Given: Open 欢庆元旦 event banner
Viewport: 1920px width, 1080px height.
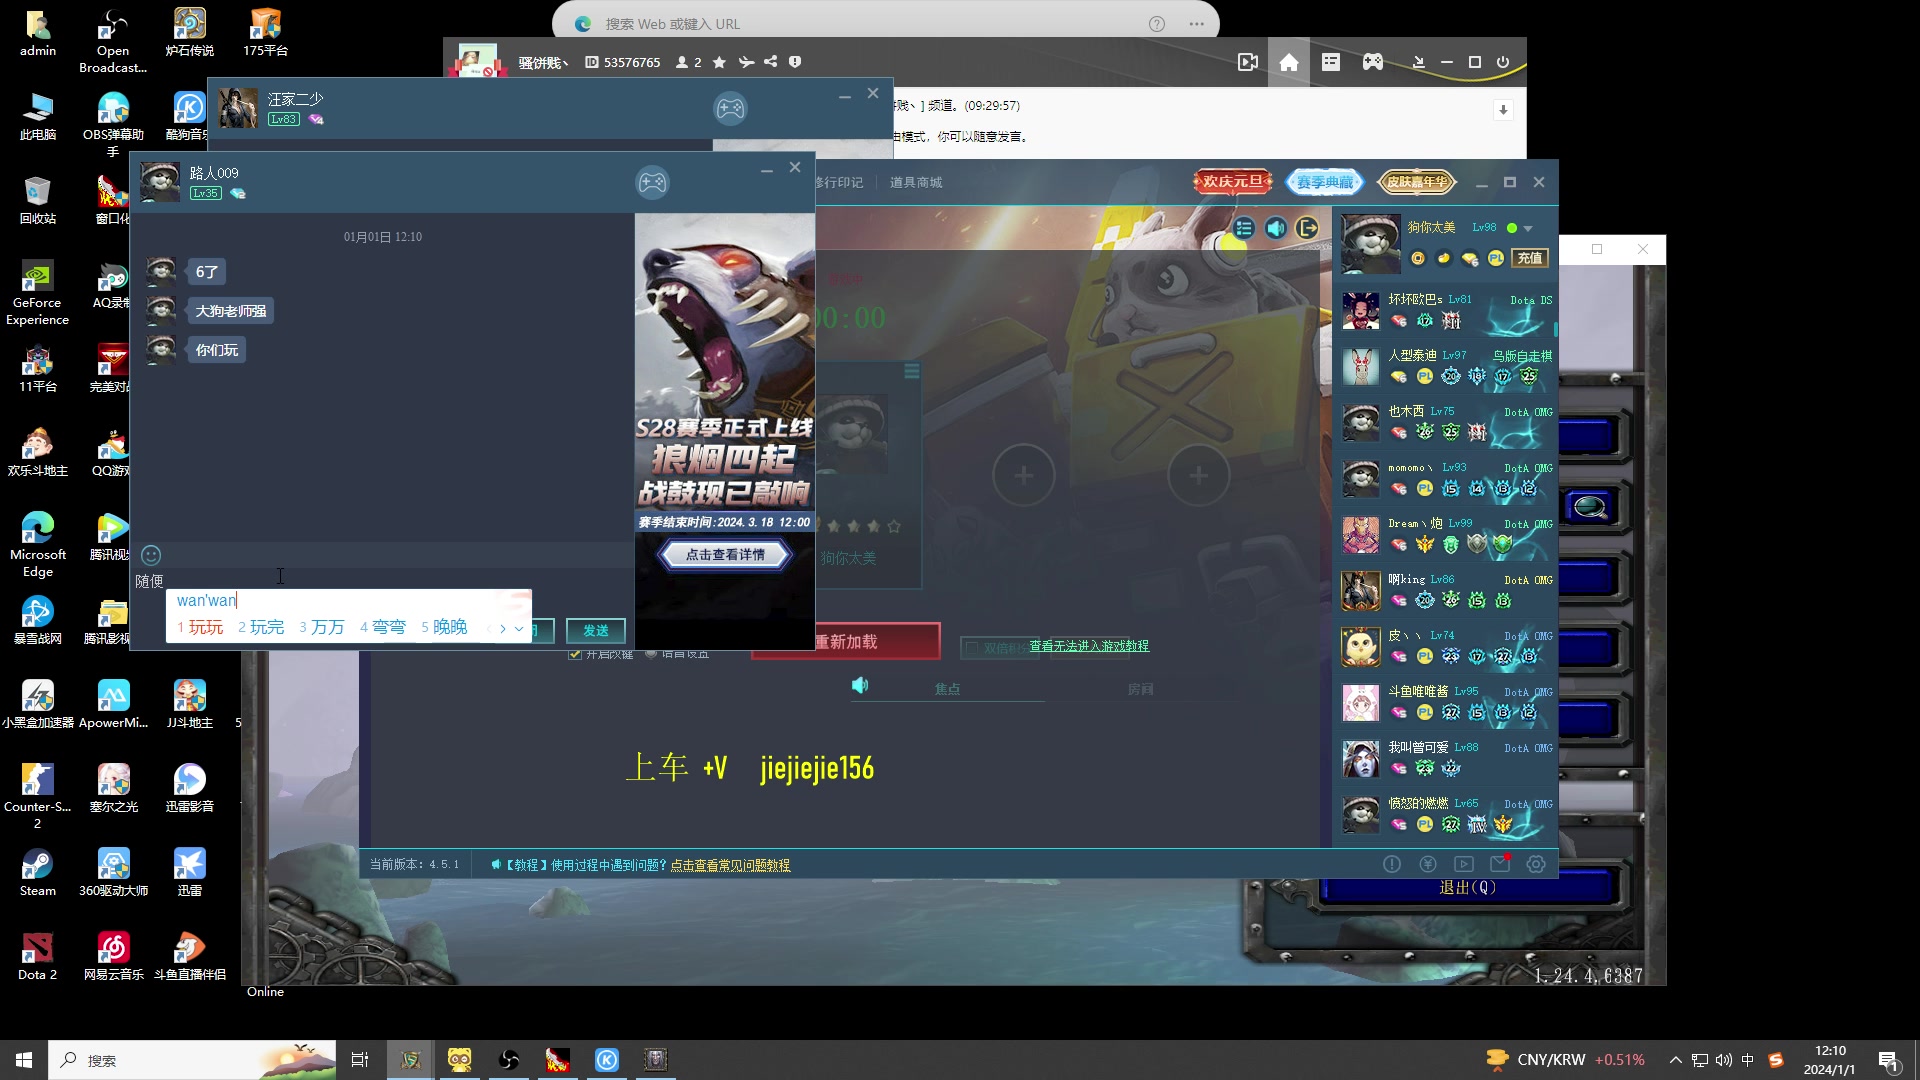Looking at the screenshot, I should (x=1232, y=182).
